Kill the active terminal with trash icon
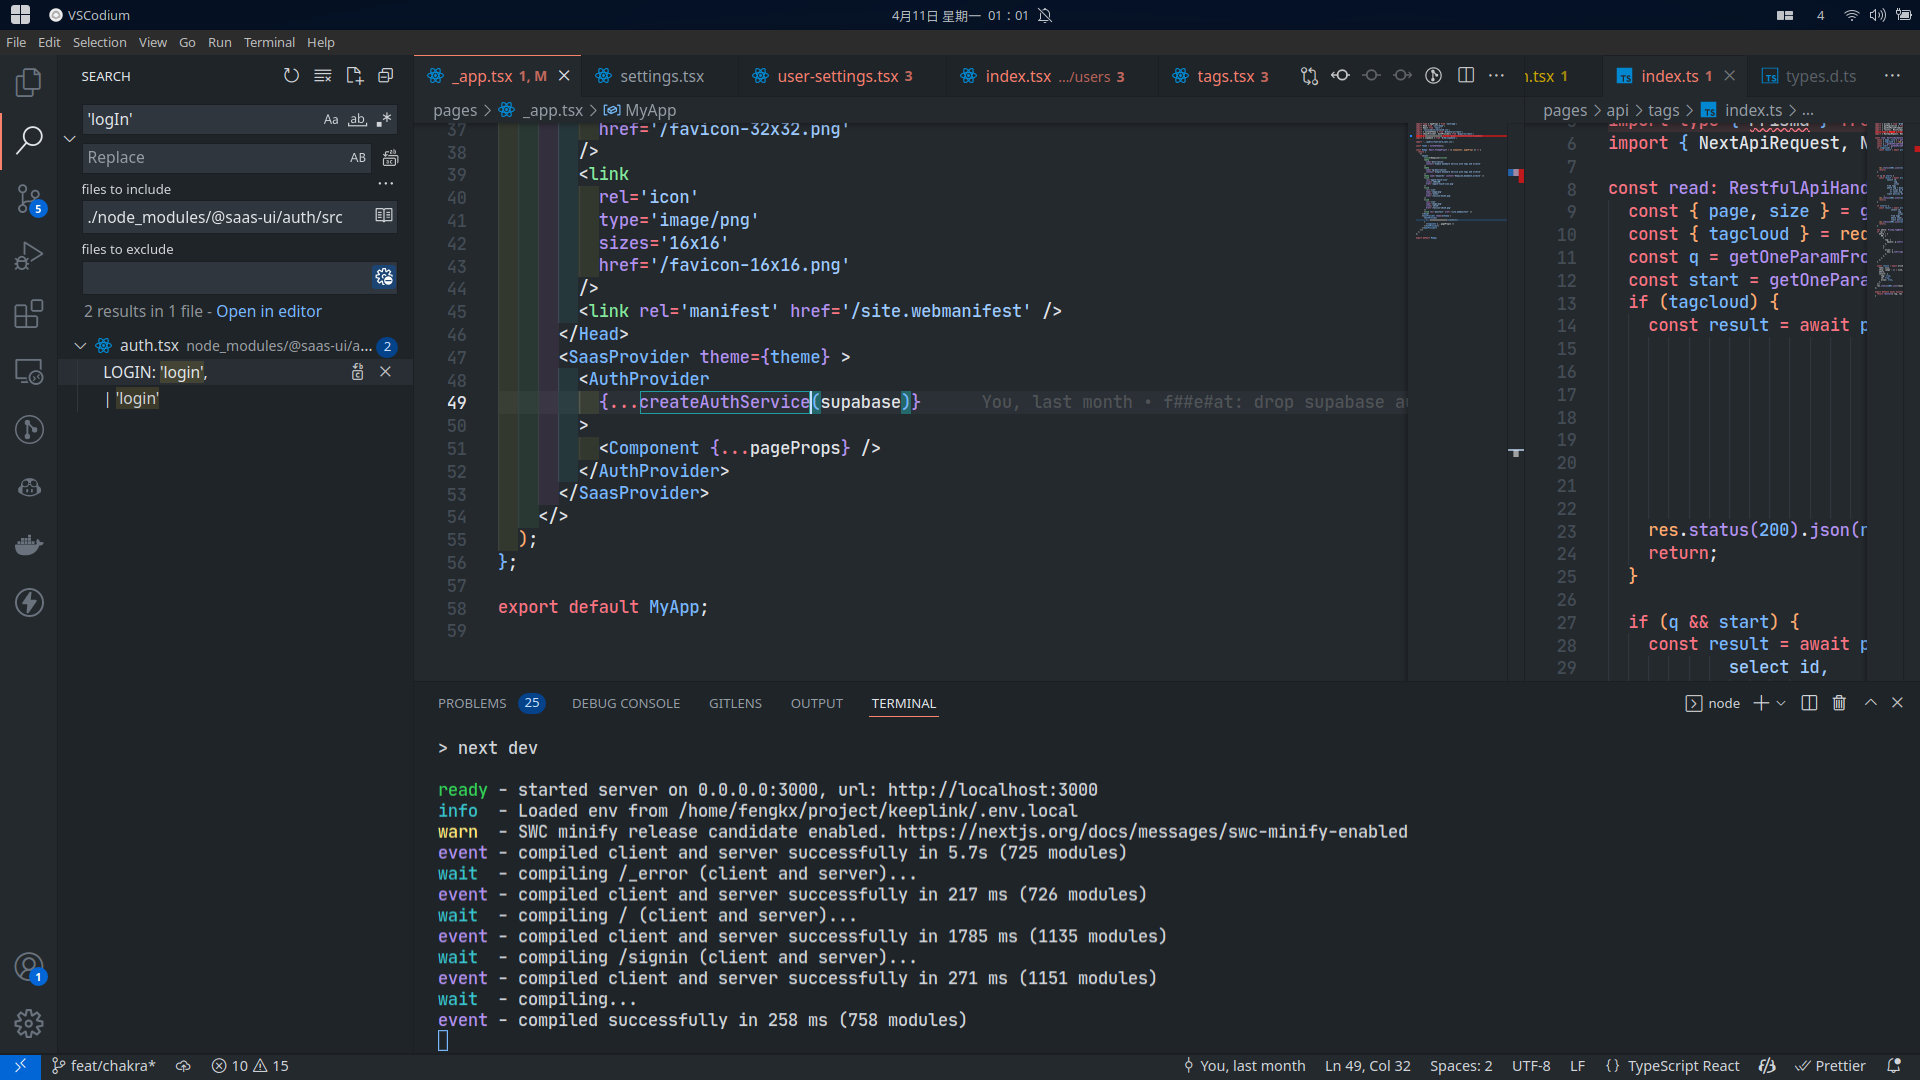 pyautogui.click(x=1839, y=703)
